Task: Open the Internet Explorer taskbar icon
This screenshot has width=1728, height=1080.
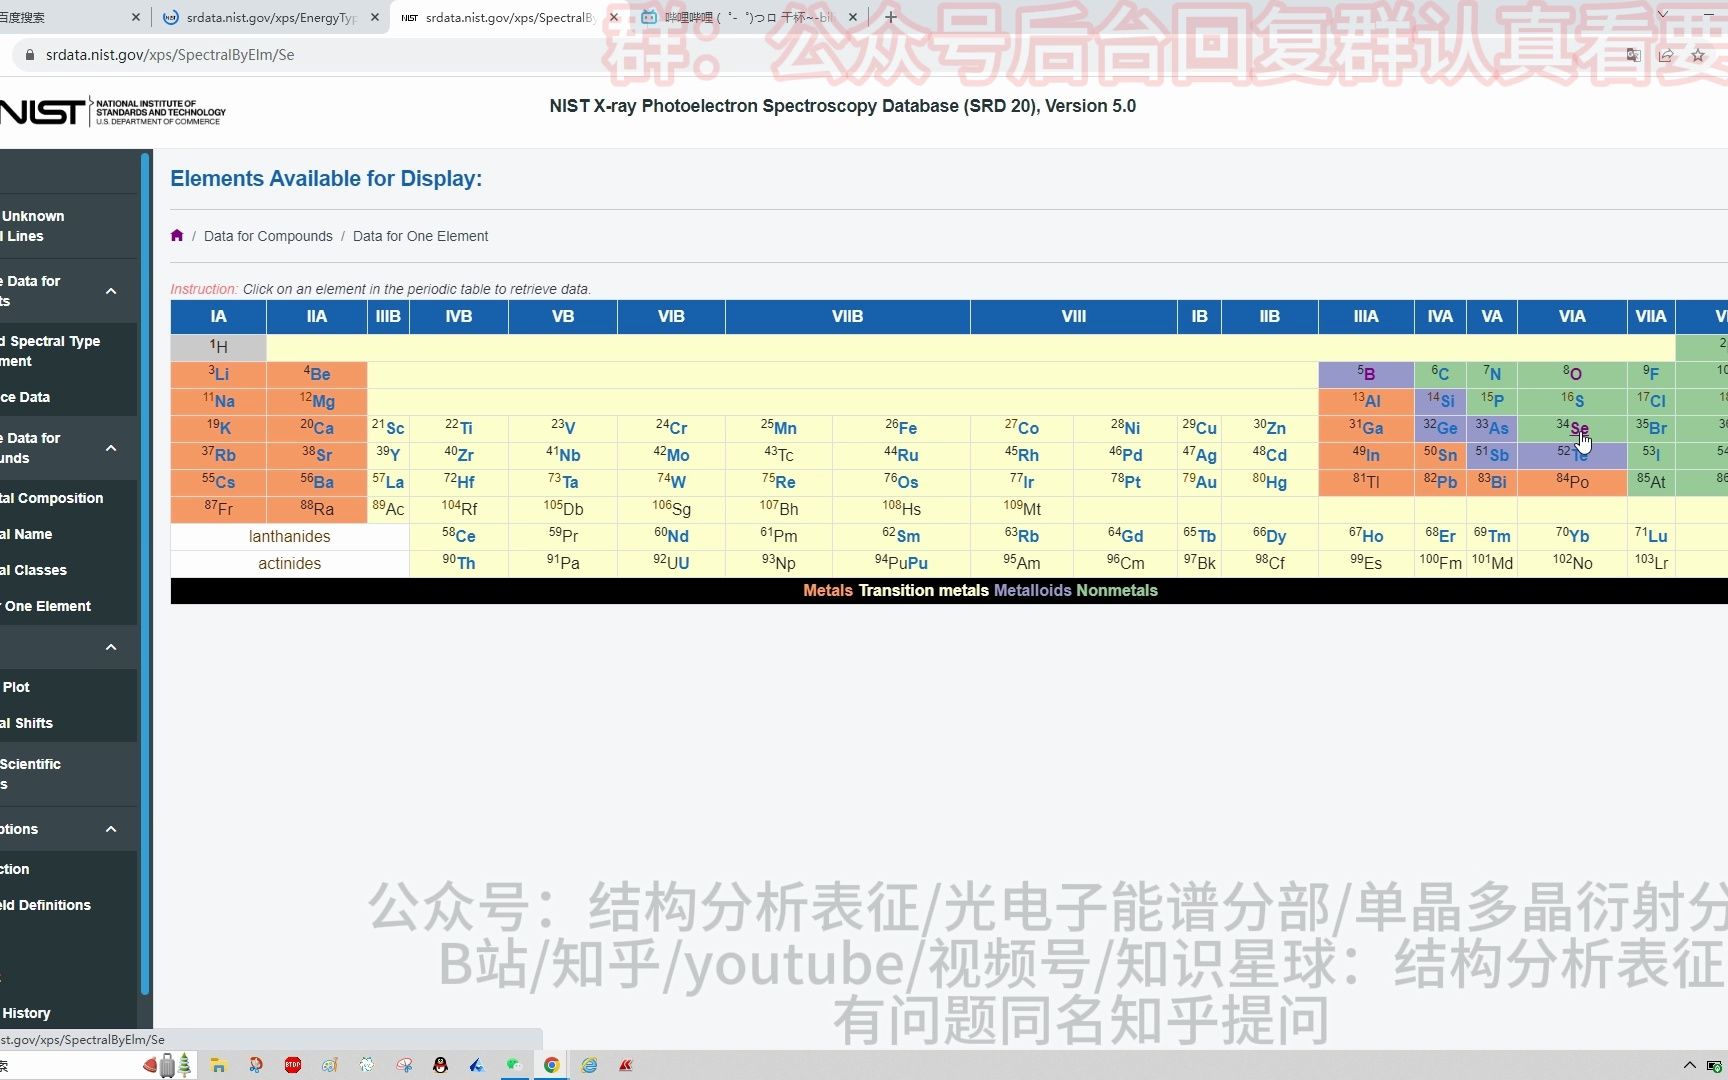Action: [x=589, y=1065]
